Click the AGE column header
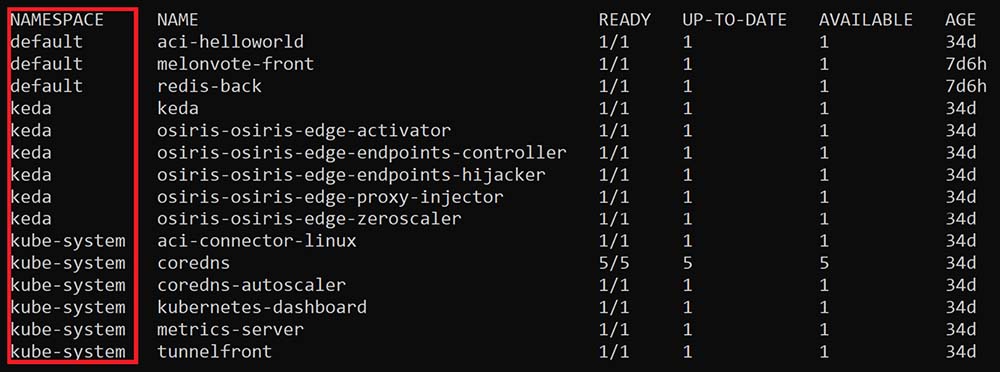The height and width of the screenshot is (372, 1000). [960, 20]
